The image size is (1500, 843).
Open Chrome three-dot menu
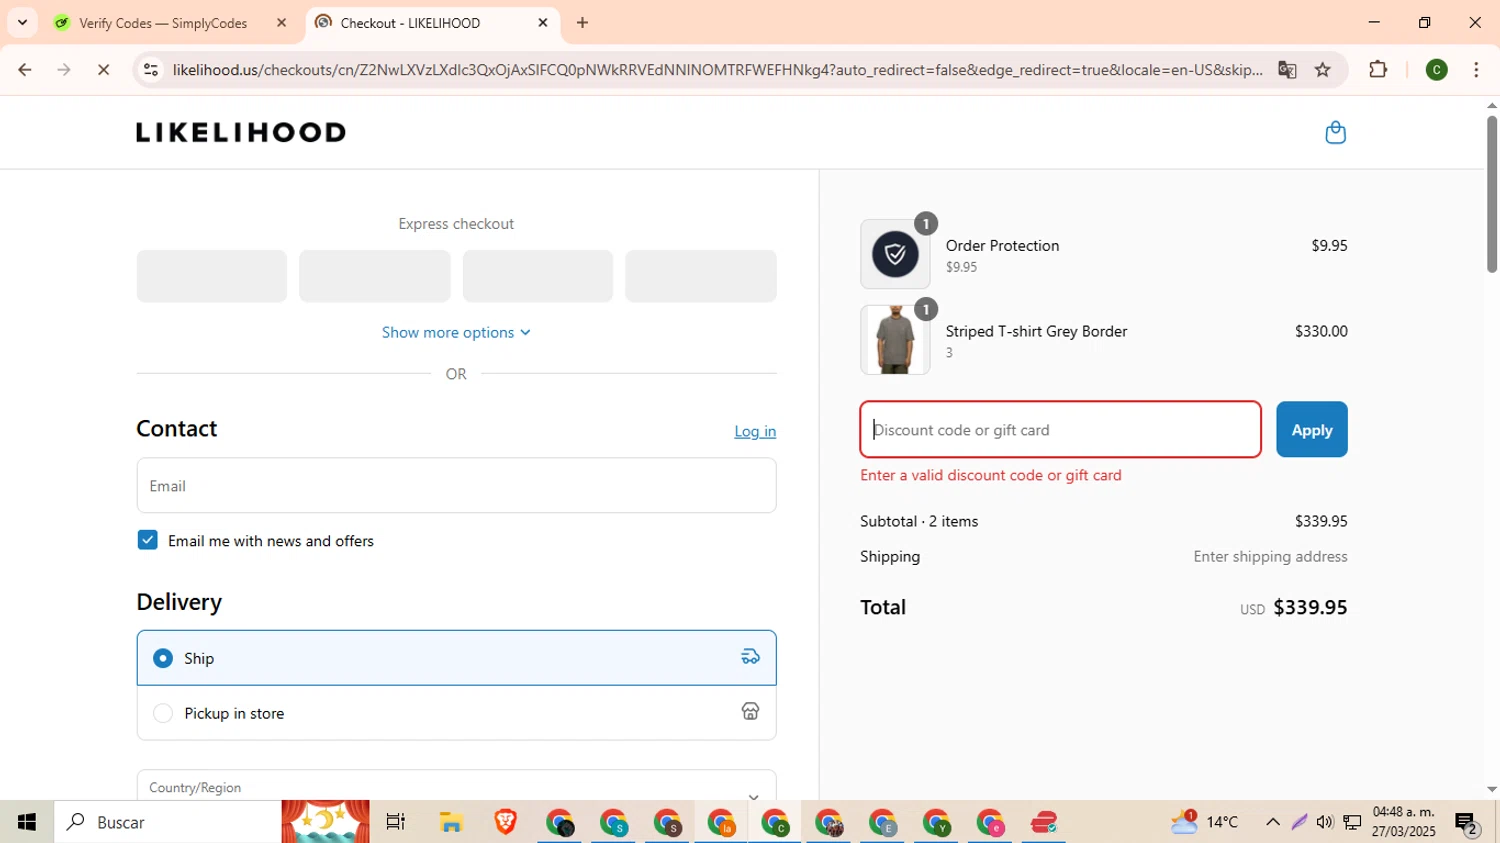click(x=1476, y=70)
